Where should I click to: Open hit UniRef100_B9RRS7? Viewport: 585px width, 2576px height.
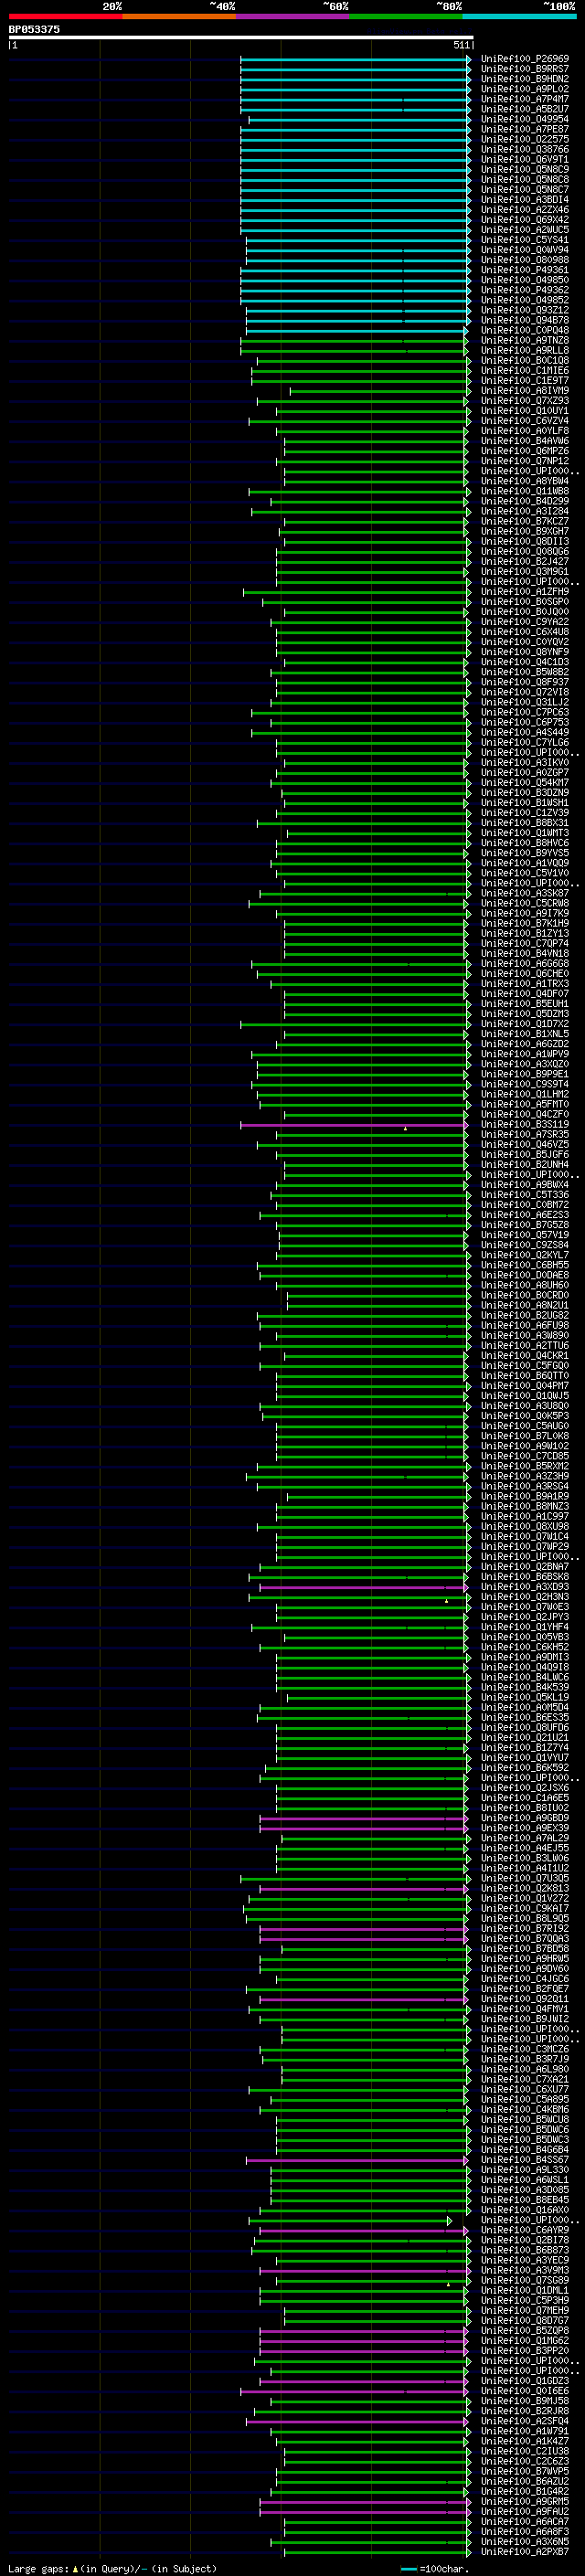click(525, 69)
